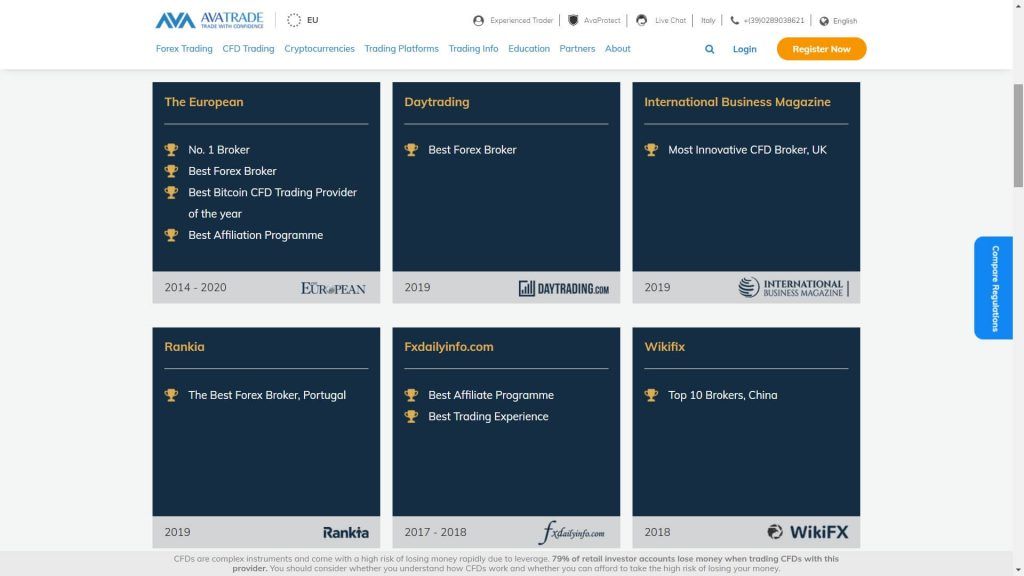Image resolution: width=1024 pixels, height=576 pixels.
Task: Click trophy icon in Daytrading card
Action: click(411, 150)
